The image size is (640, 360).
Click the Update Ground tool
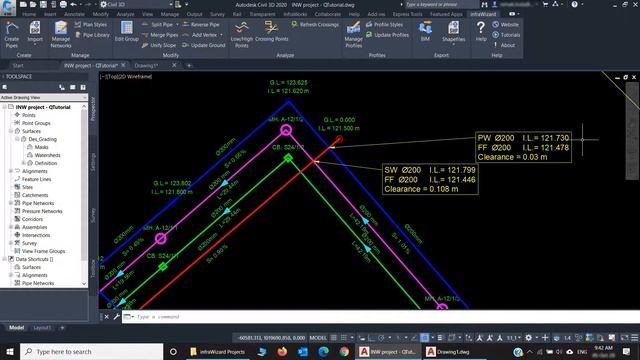pyautogui.click(x=204, y=45)
